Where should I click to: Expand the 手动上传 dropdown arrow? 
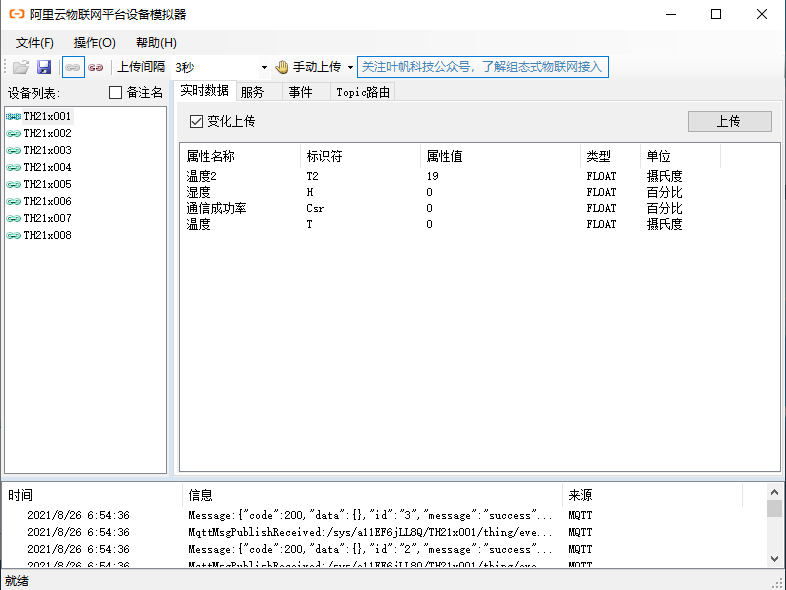pyautogui.click(x=350, y=67)
